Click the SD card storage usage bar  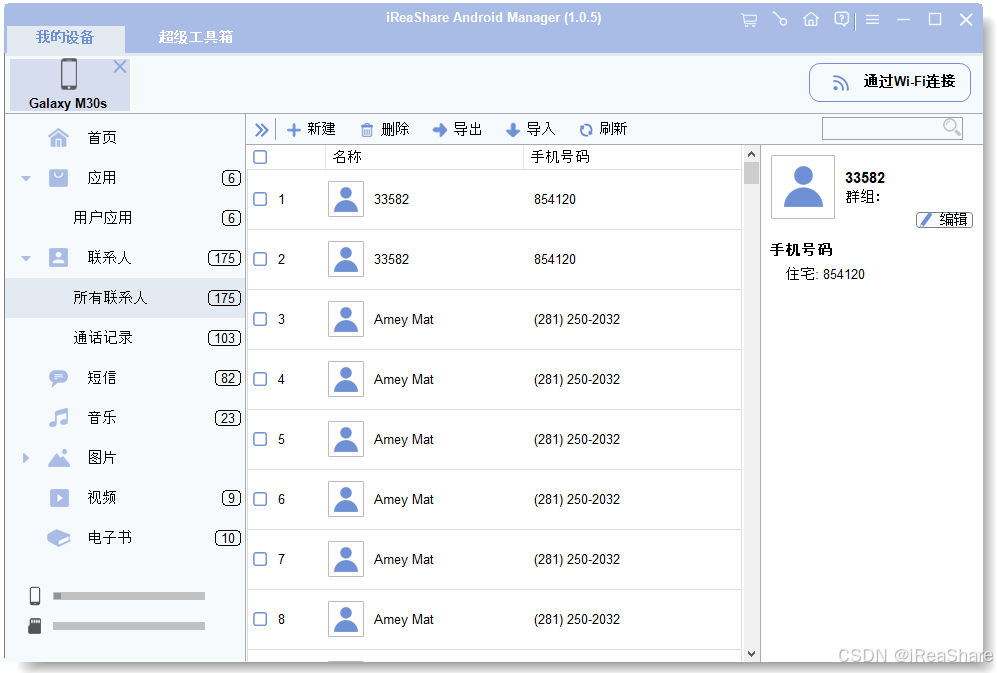tap(129, 626)
